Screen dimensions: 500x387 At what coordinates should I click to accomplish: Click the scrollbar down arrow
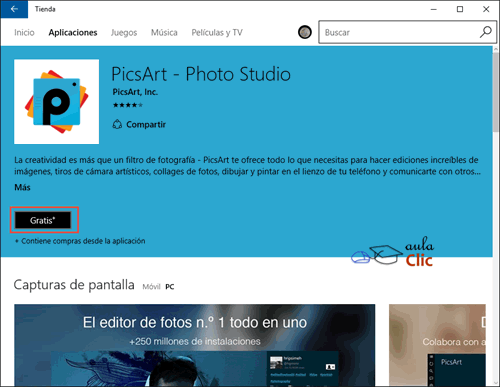(496, 382)
